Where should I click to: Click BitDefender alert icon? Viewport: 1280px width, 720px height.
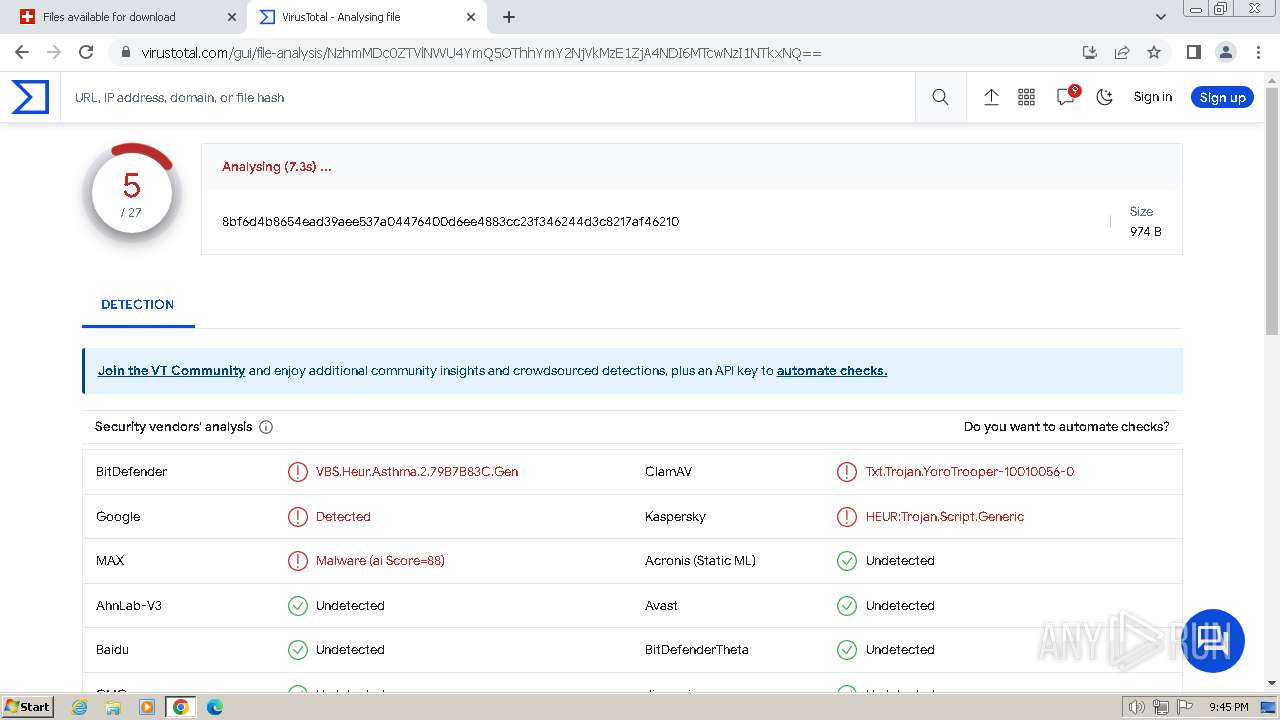point(298,472)
